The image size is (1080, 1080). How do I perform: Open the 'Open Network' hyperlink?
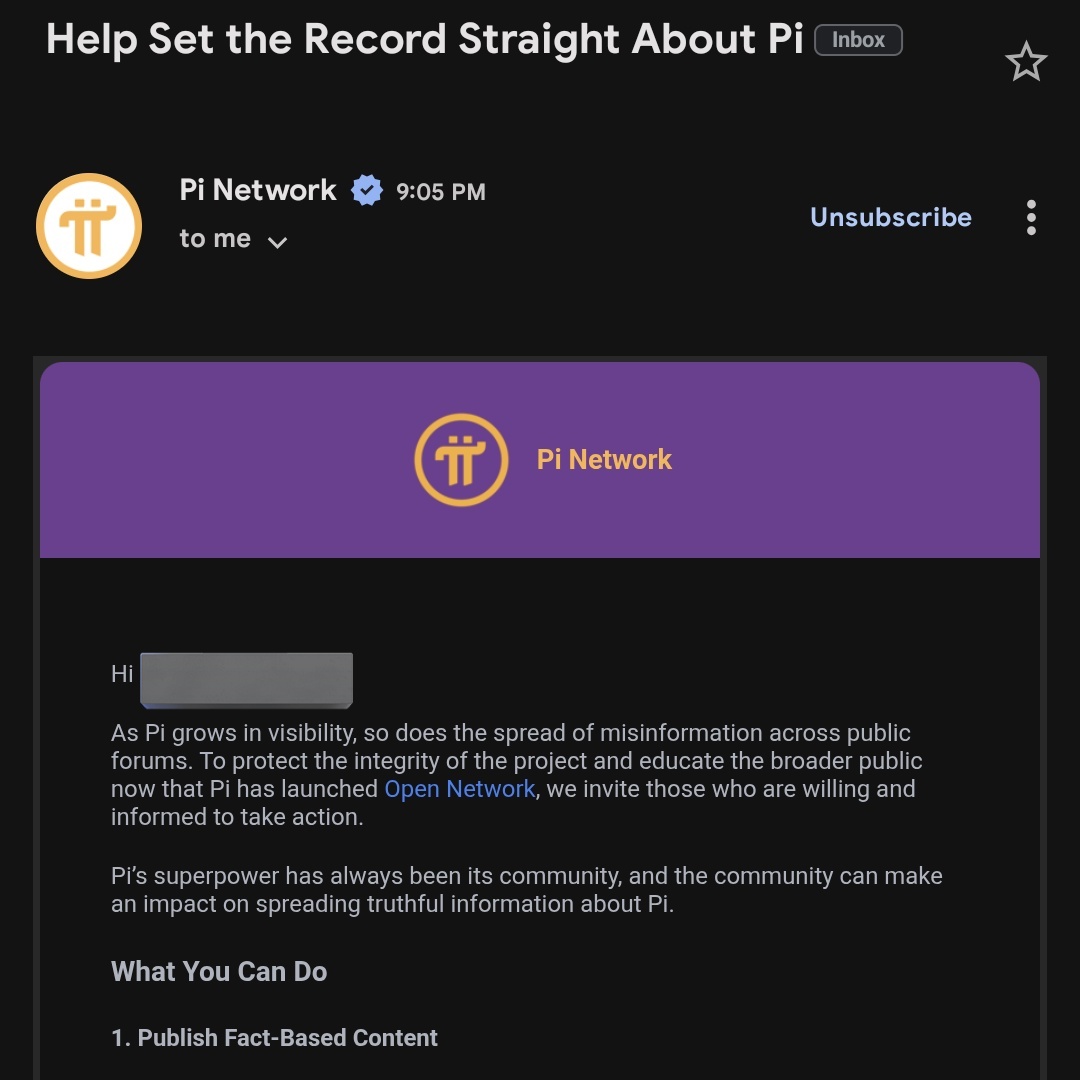460,789
